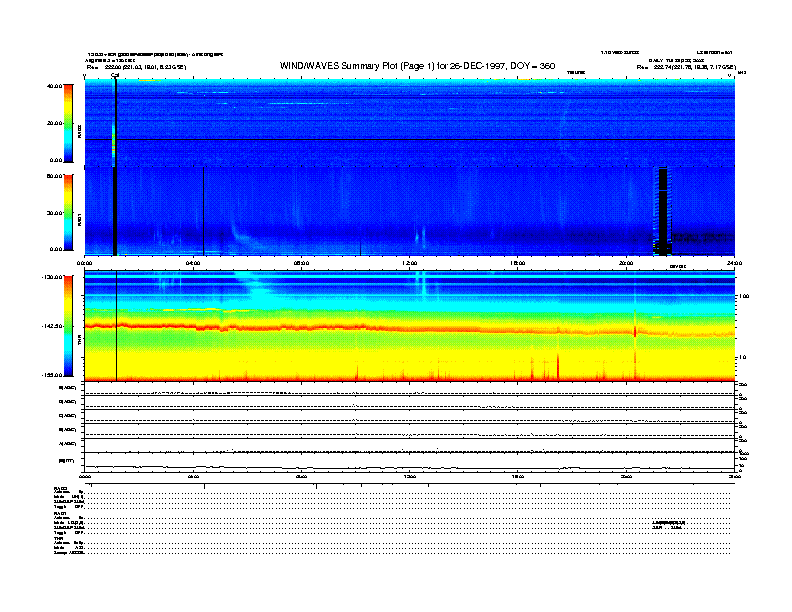Image resolution: width=792 pixels, height=612 pixels.
Task: Click the 08:00 tick label under RAD1 spectrogram
Action: 301,263
